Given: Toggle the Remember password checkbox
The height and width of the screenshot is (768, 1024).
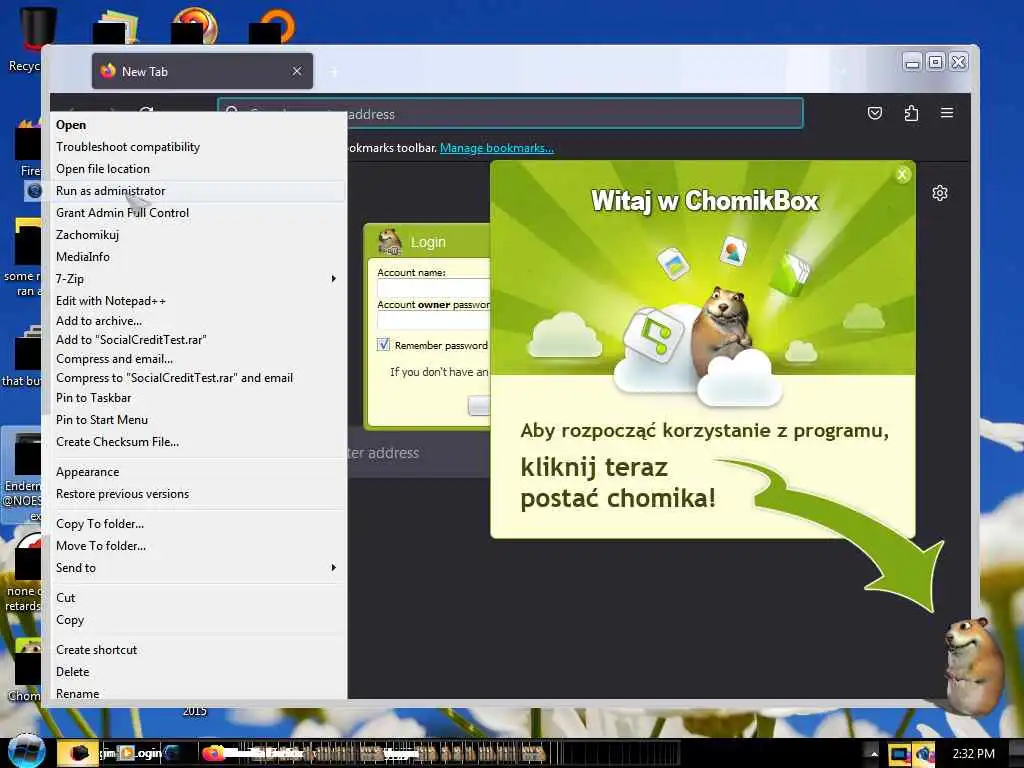Looking at the screenshot, I should (x=383, y=345).
